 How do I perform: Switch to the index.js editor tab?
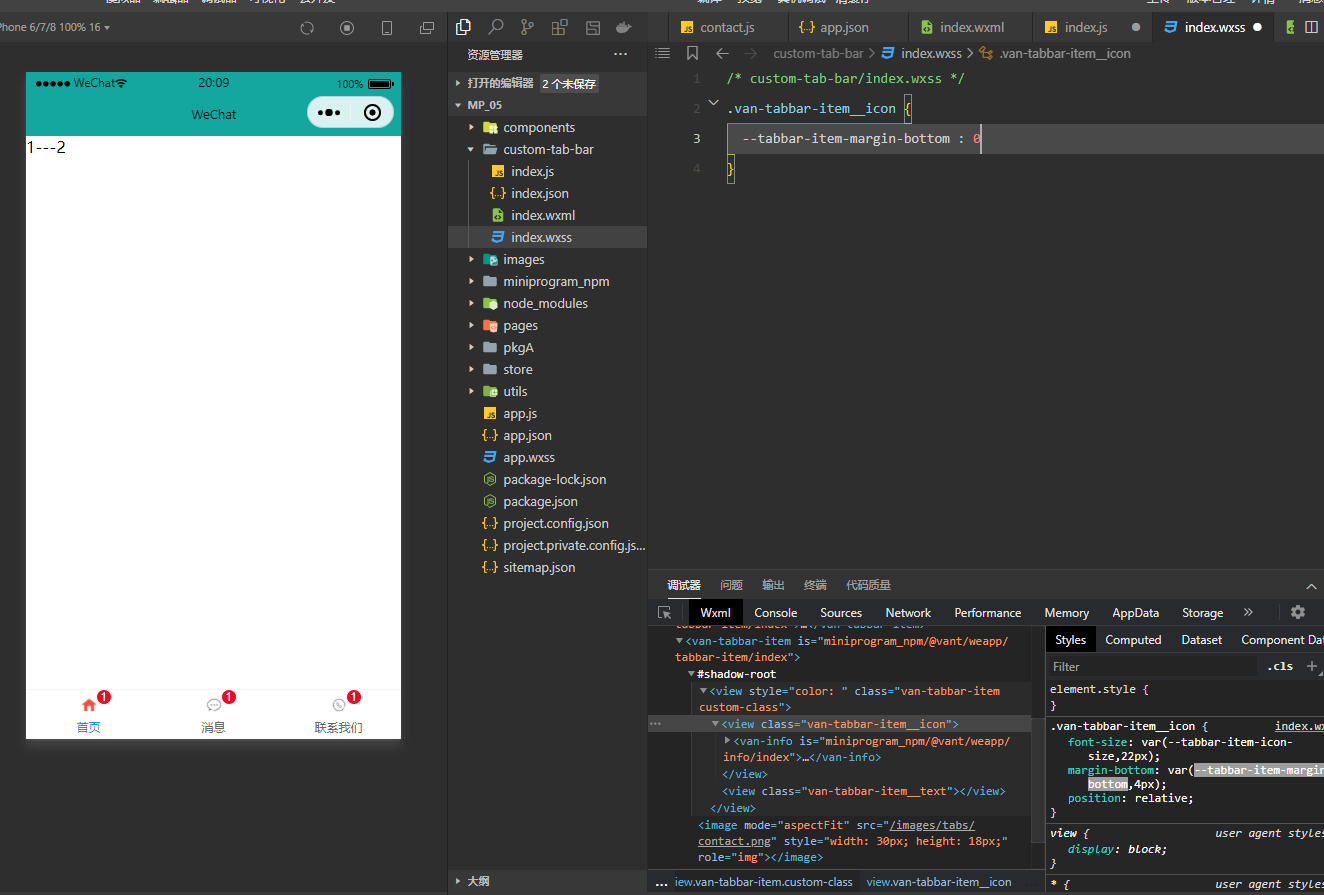1086,27
